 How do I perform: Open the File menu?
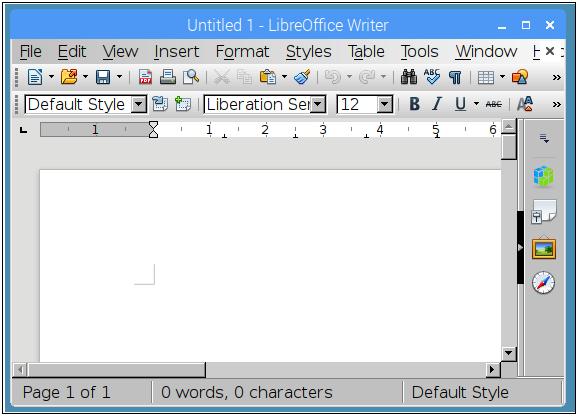click(31, 52)
